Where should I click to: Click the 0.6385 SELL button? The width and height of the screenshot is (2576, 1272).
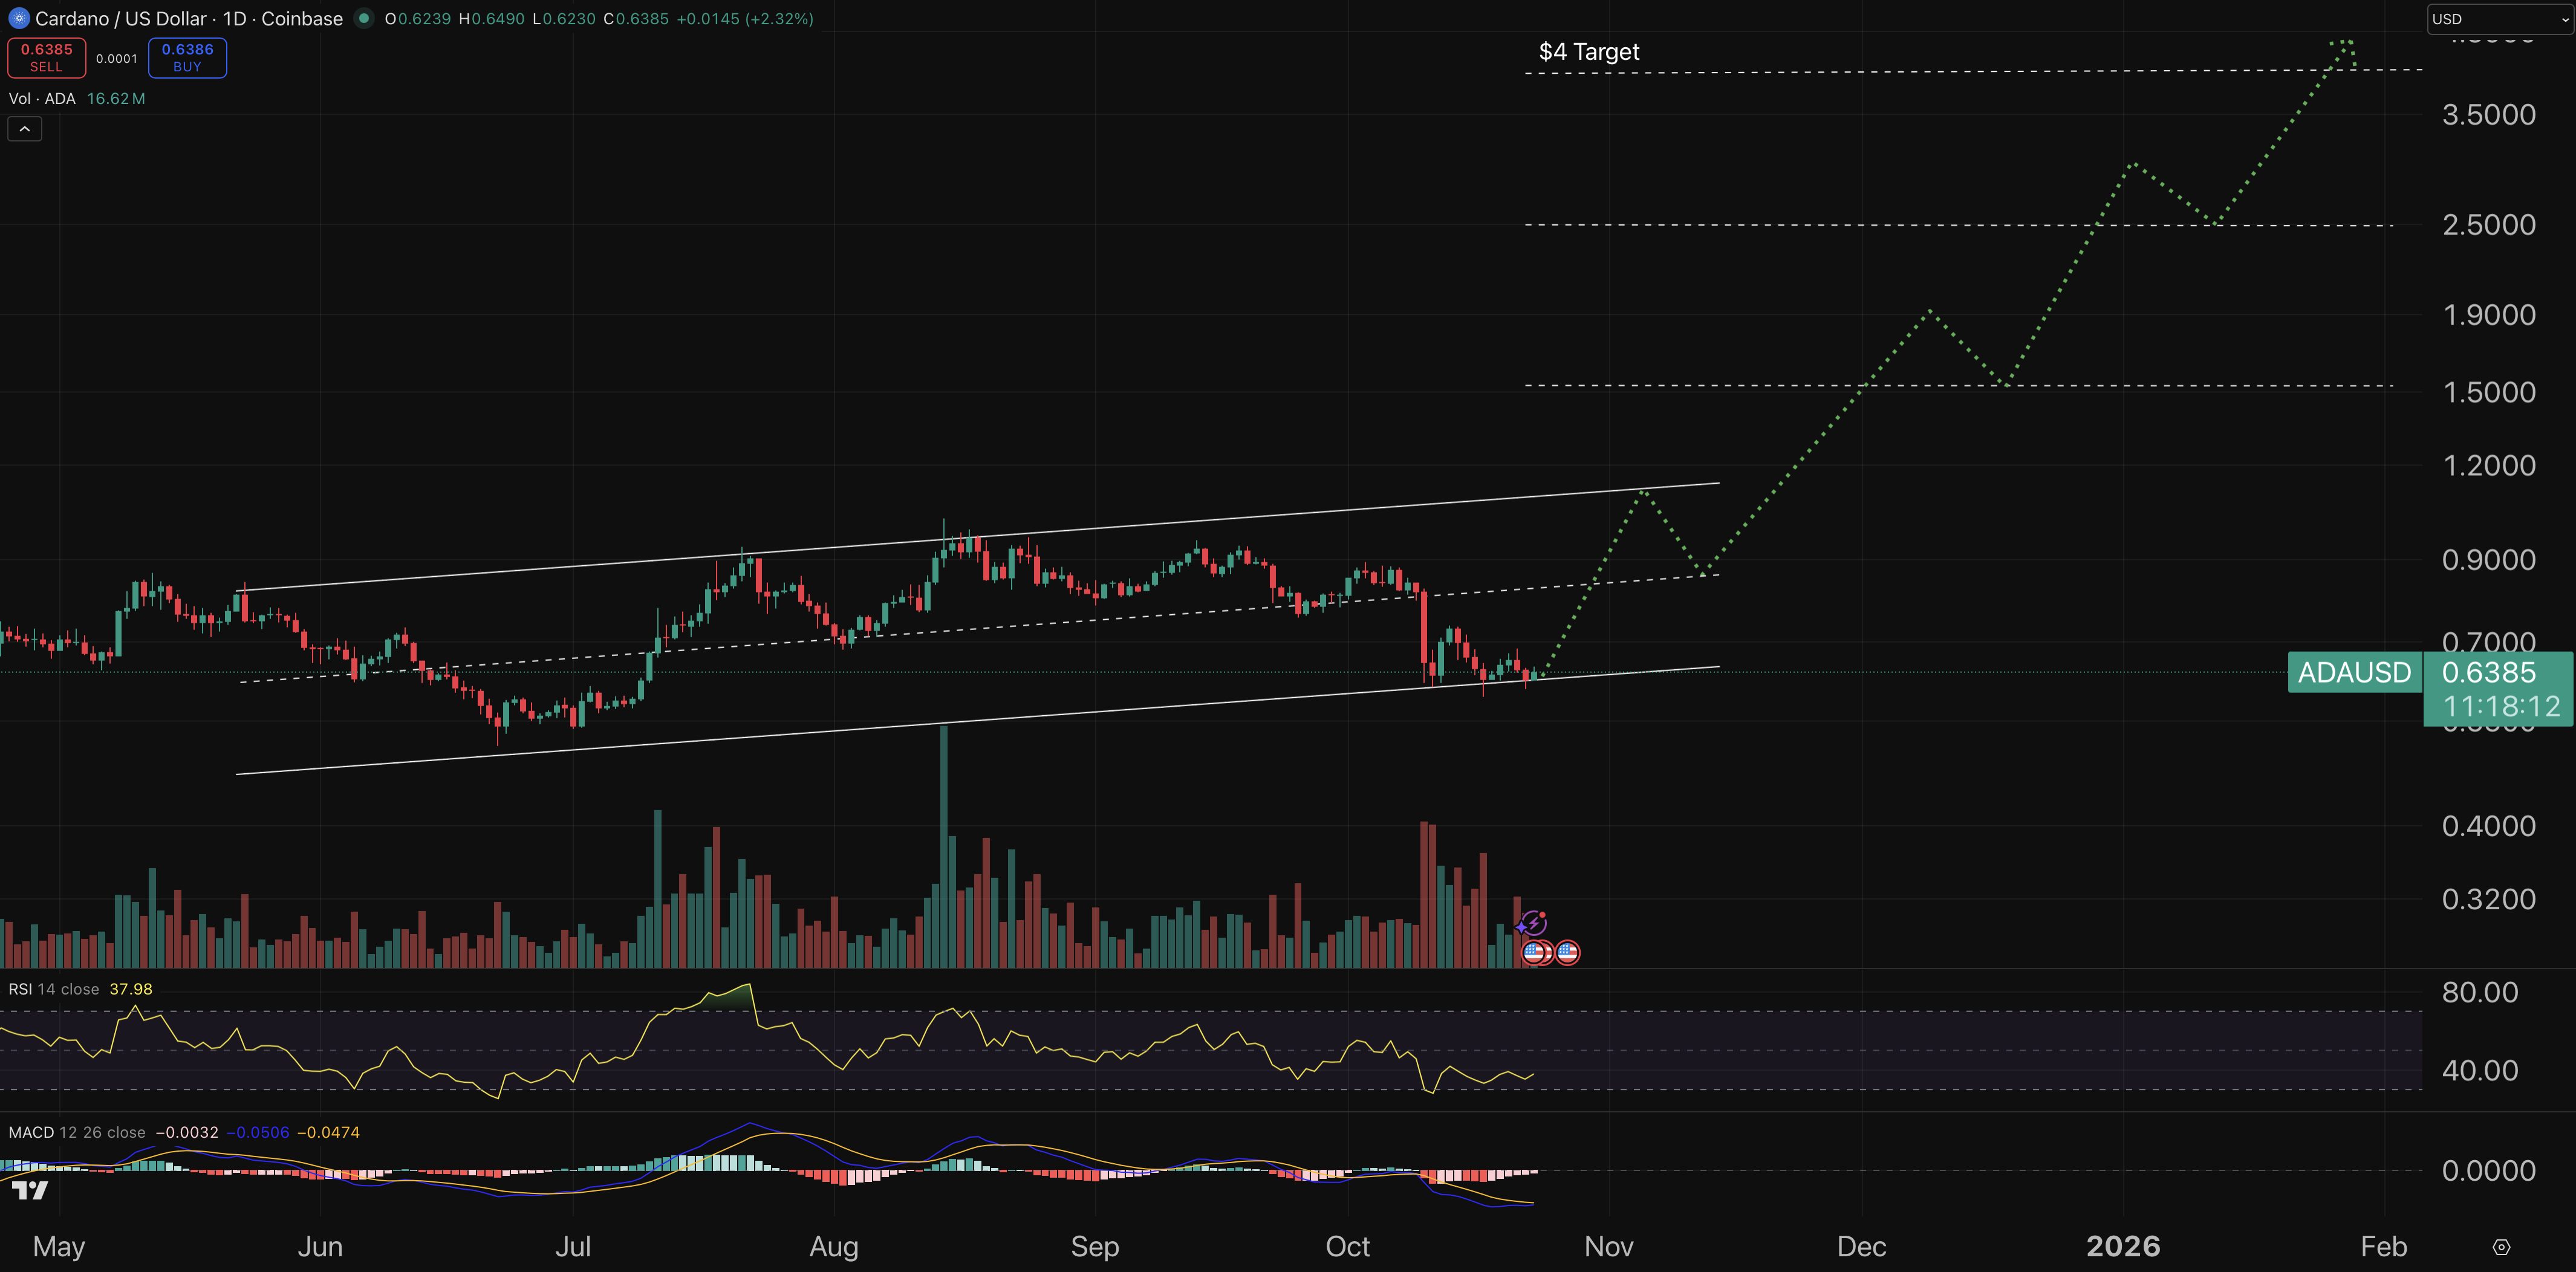tap(46, 57)
